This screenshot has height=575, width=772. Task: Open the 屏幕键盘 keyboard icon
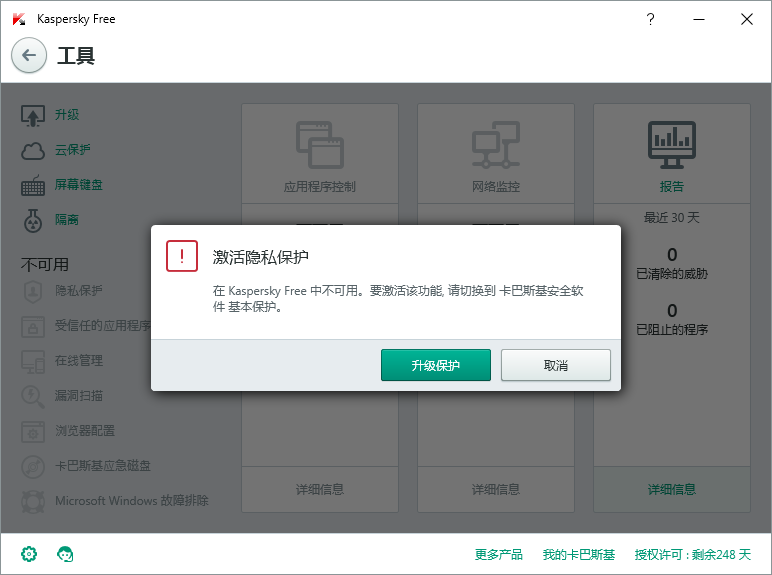[33, 185]
